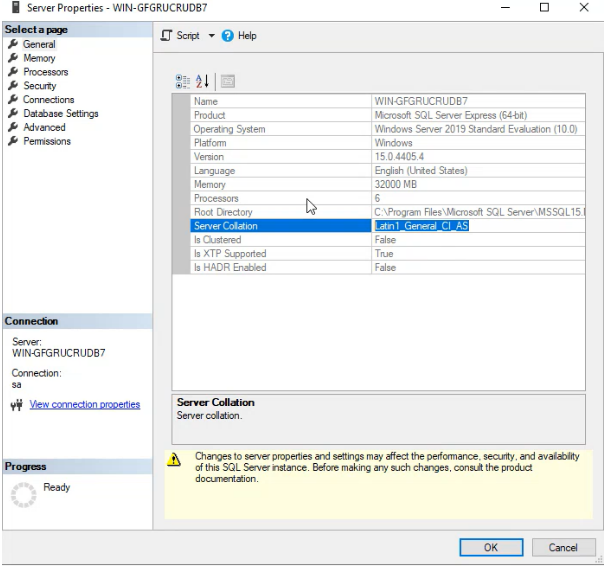Click the wrench icon beside Memory
Viewport: 606px width, 568px height.
tap(13, 58)
